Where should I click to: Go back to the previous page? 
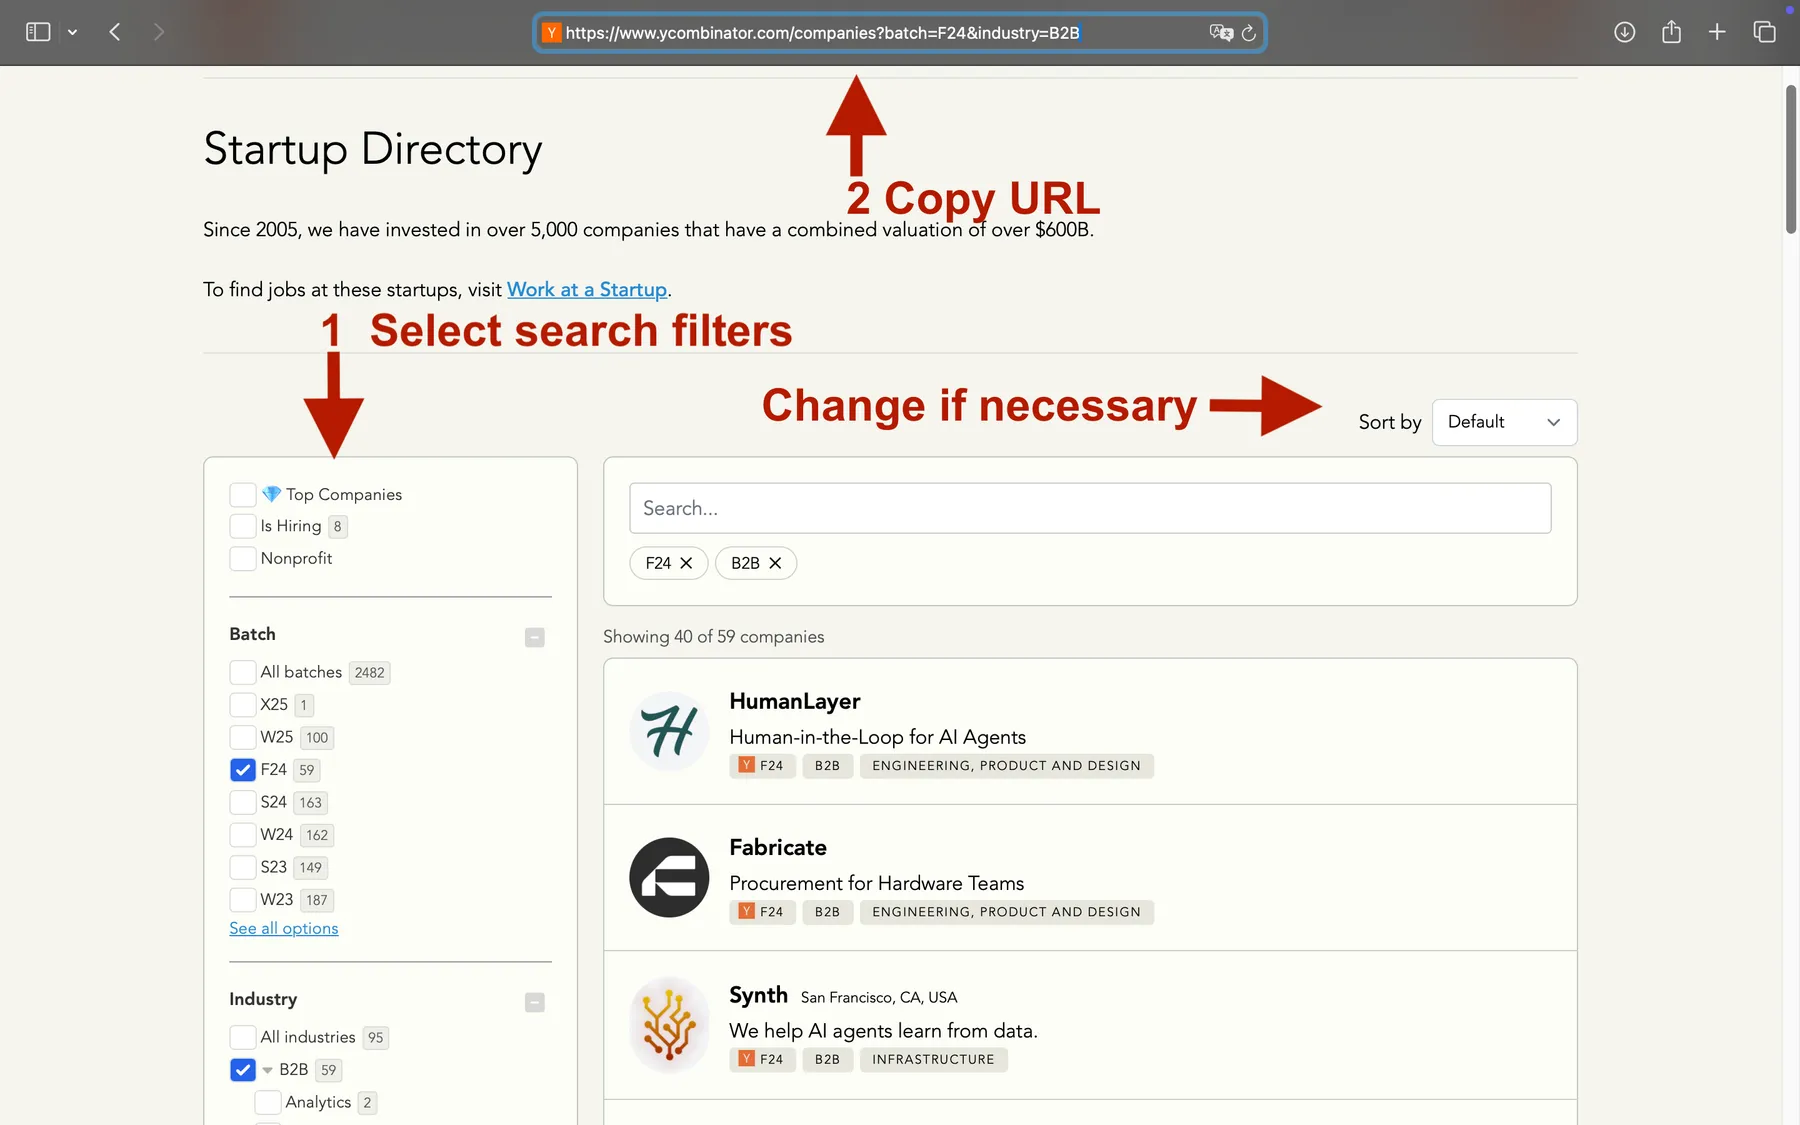pyautogui.click(x=115, y=32)
